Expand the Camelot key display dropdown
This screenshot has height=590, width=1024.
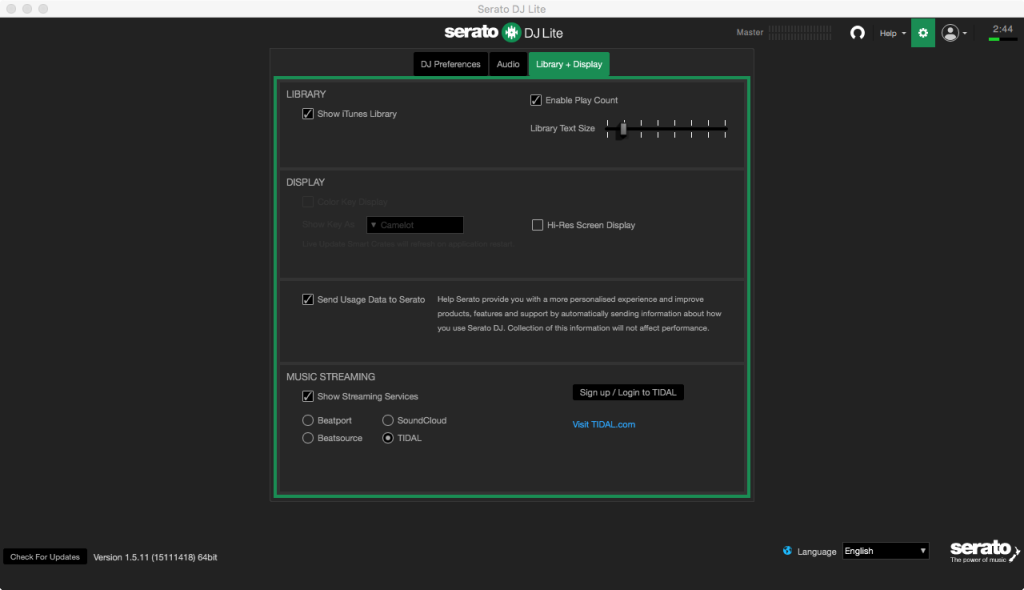click(x=415, y=226)
